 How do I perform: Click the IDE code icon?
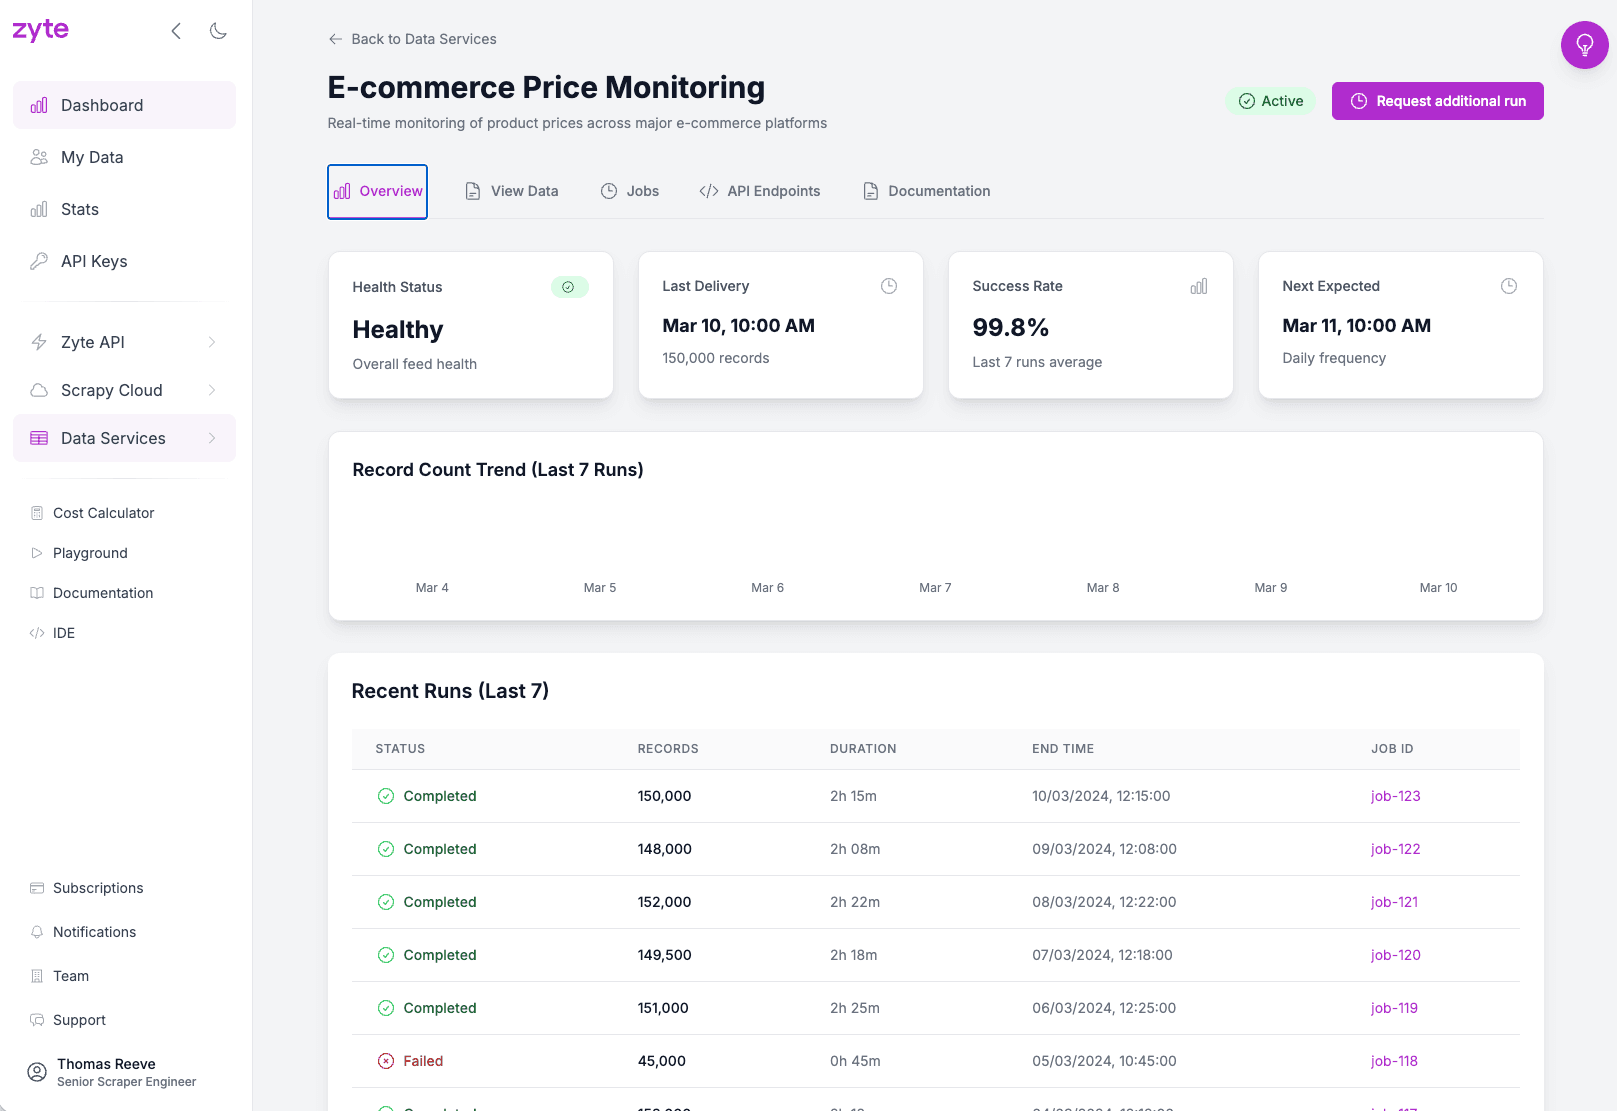point(37,633)
